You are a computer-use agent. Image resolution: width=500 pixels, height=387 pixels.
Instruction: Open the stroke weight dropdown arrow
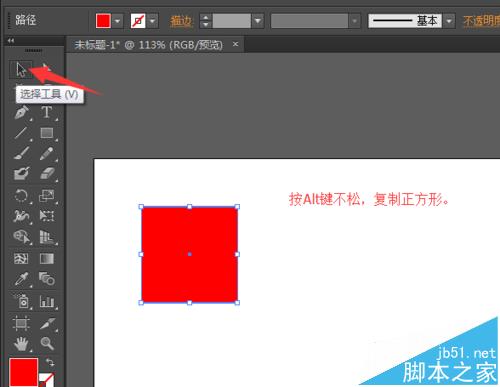point(258,21)
